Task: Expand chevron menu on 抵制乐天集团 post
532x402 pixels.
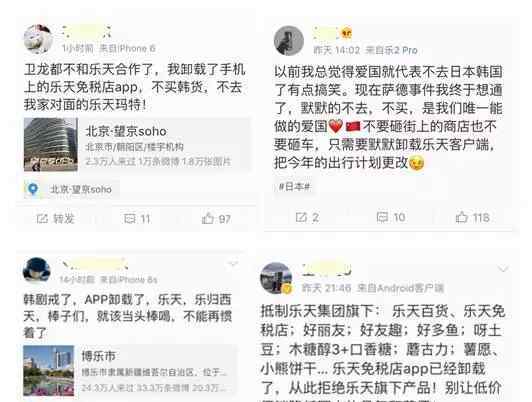Action: tap(503, 269)
